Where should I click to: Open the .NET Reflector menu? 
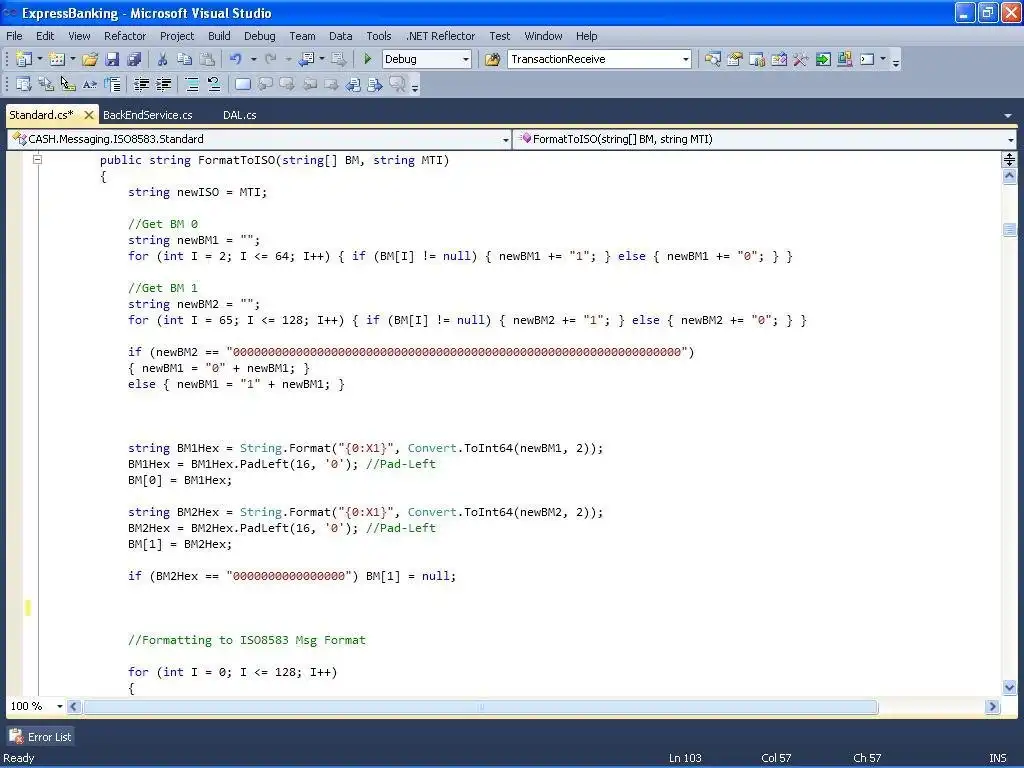(x=441, y=36)
